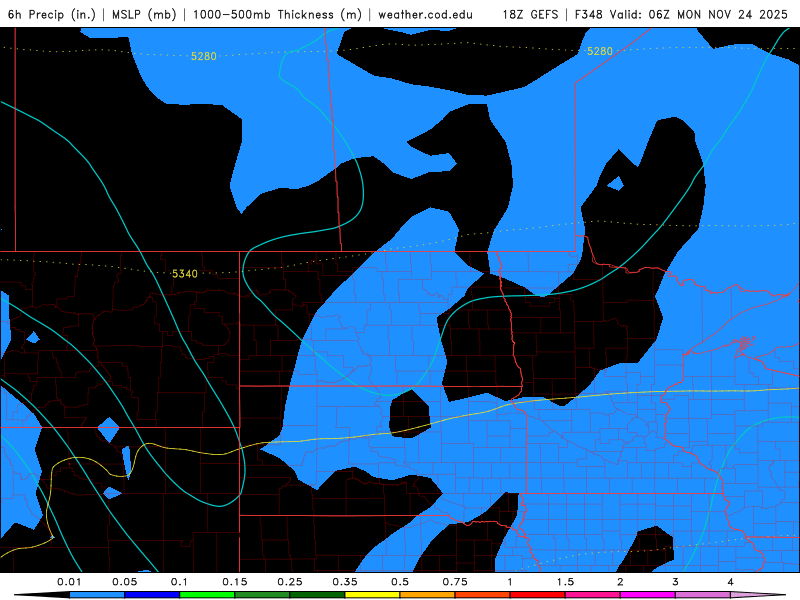The image size is (800, 600).
Task: Click the "0.01" legend value
Action: [x=69, y=582]
